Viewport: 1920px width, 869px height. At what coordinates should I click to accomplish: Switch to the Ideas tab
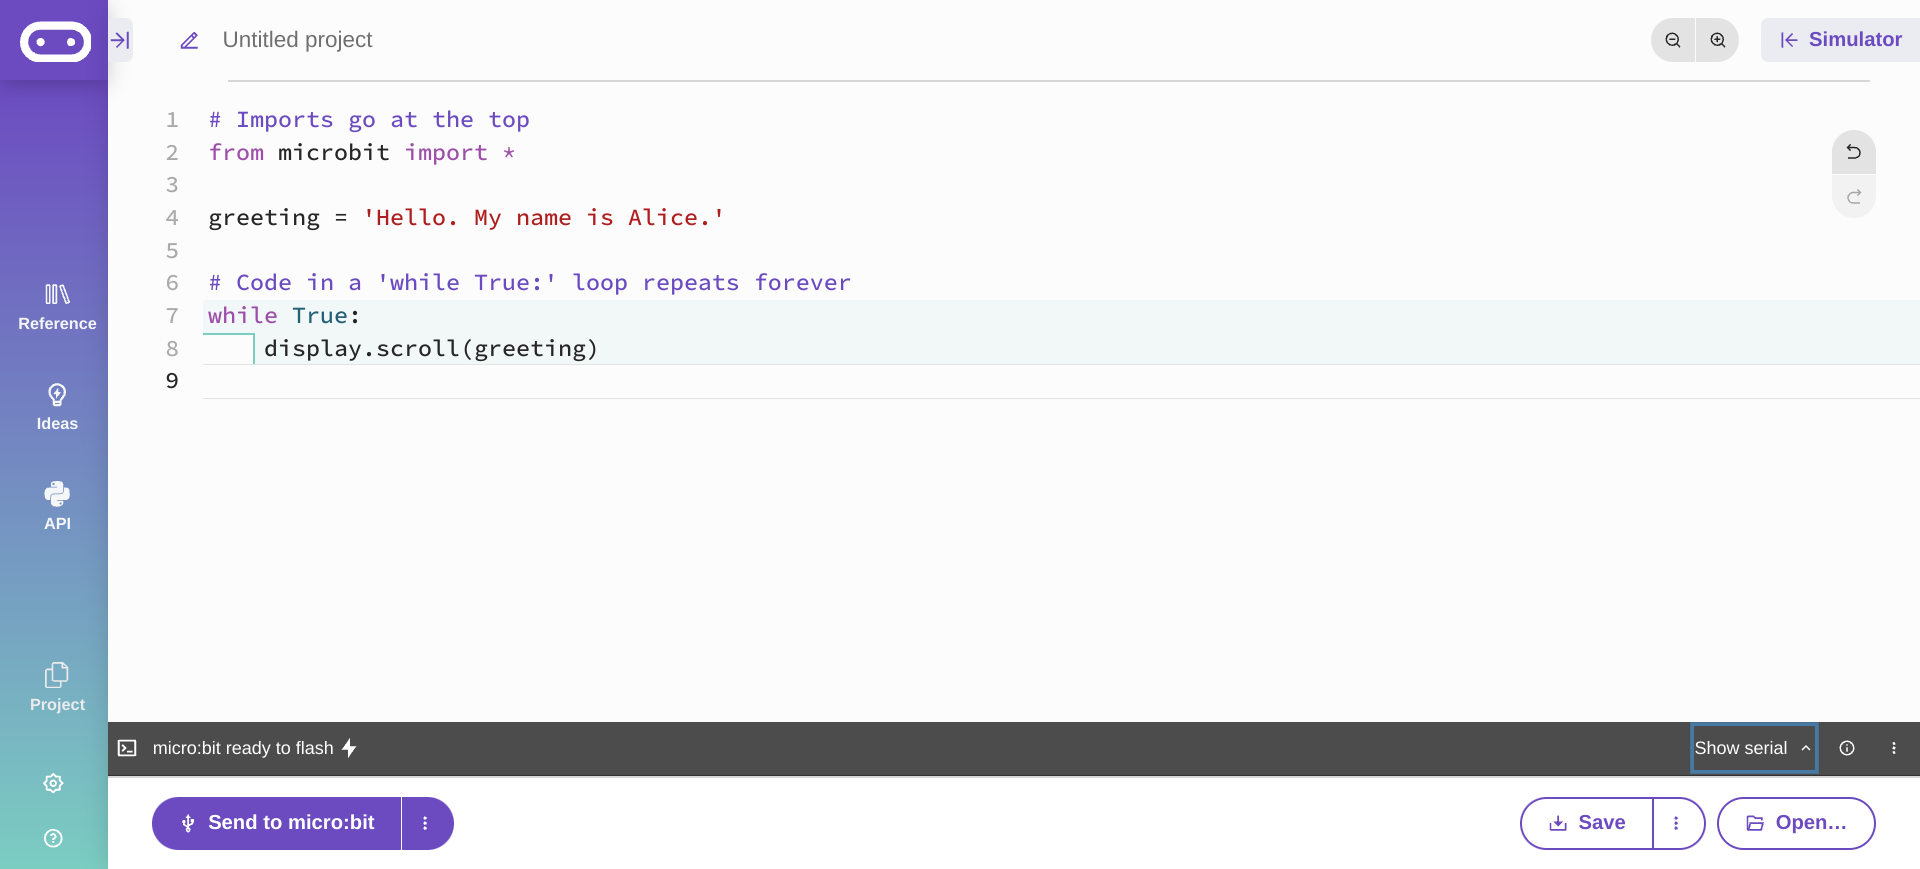(57, 406)
